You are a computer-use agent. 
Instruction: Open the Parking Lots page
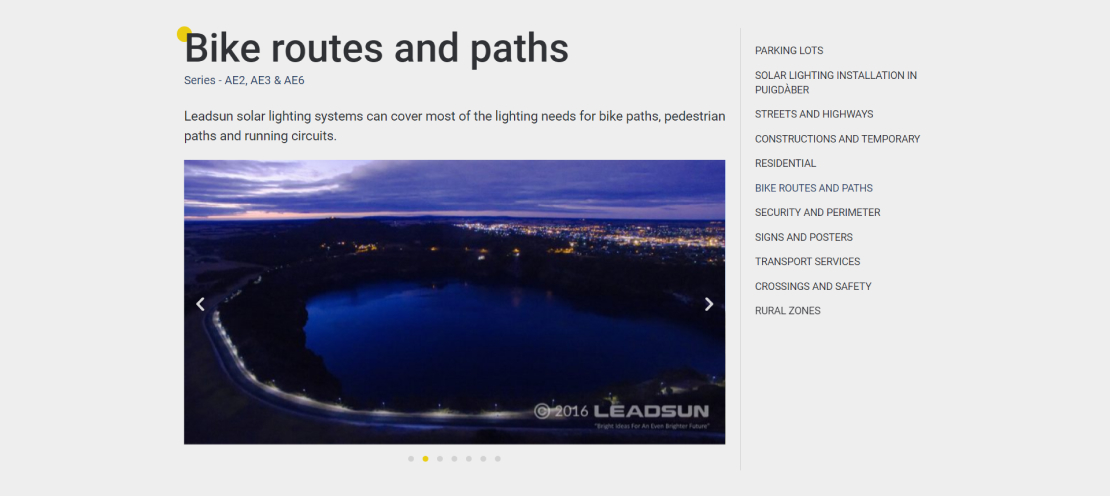[x=789, y=51]
